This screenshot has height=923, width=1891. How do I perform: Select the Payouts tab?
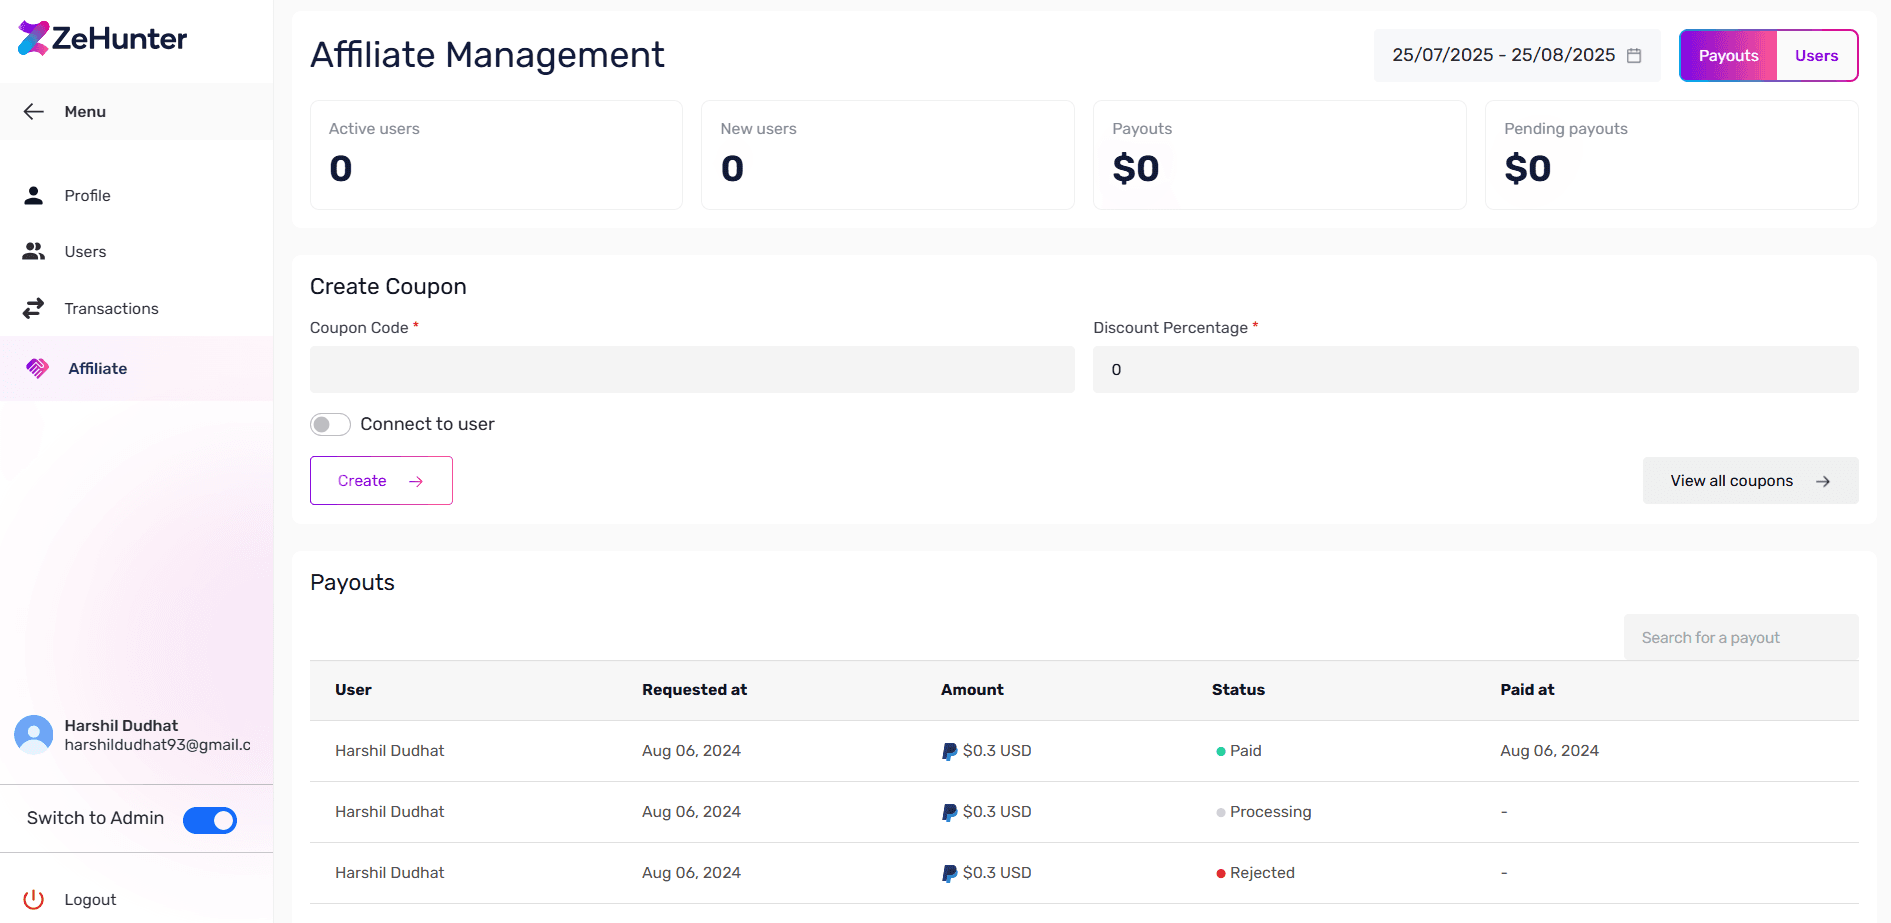(x=1728, y=56)
